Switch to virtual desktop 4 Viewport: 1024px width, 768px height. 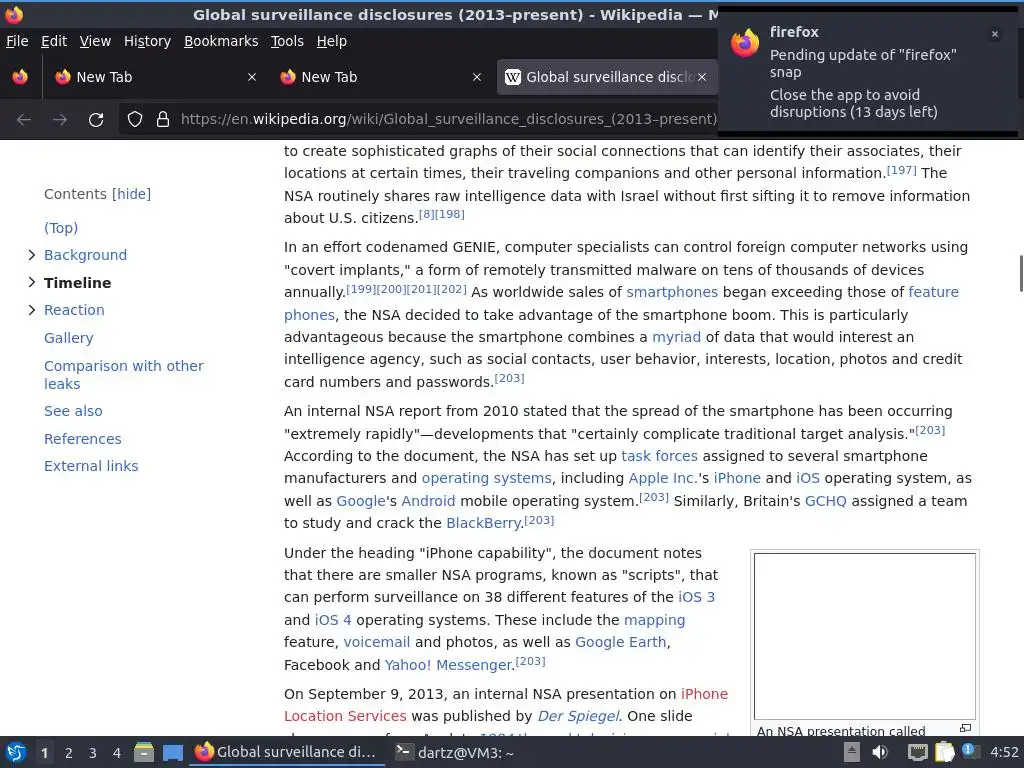(117, 753)
